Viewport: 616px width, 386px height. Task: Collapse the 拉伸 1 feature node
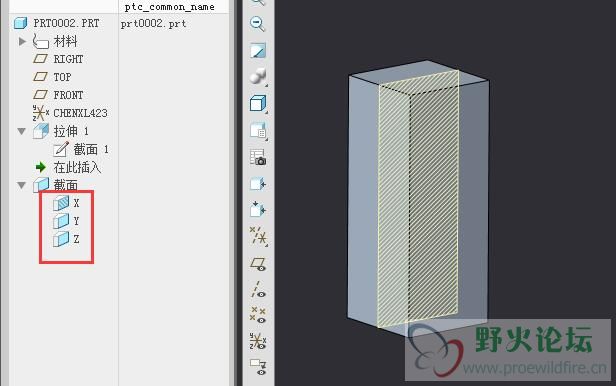click(x=22, y=131)
